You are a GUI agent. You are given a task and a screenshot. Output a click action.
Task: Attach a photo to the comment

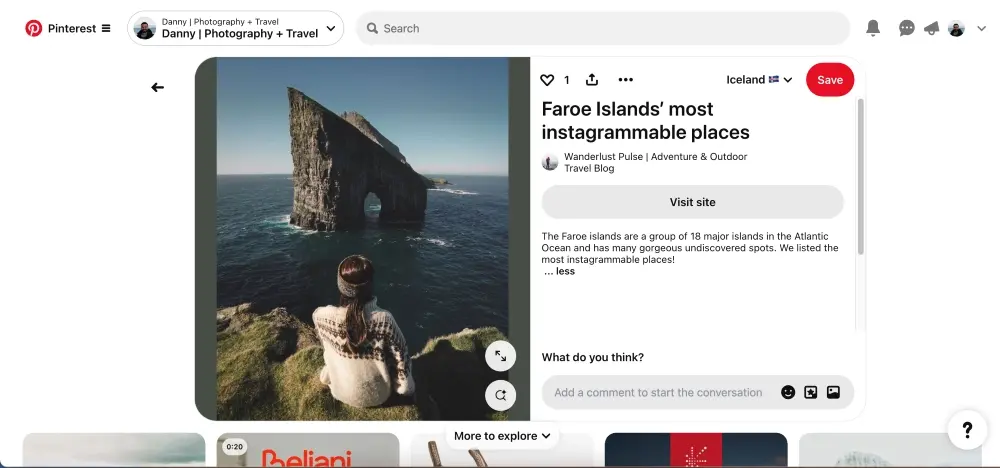point(833,392)
